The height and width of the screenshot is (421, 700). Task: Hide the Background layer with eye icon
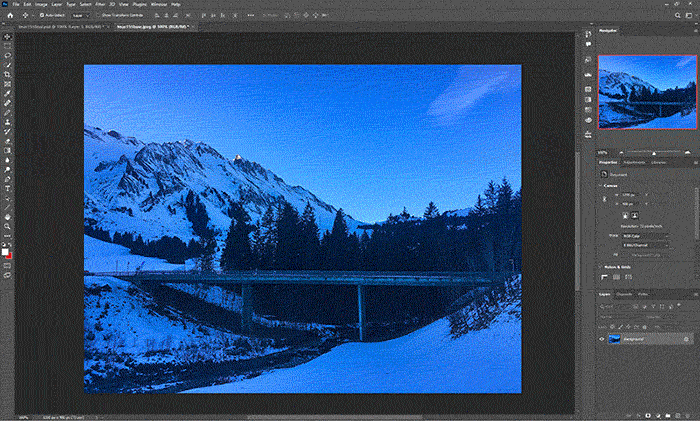[x=601, y=339]
